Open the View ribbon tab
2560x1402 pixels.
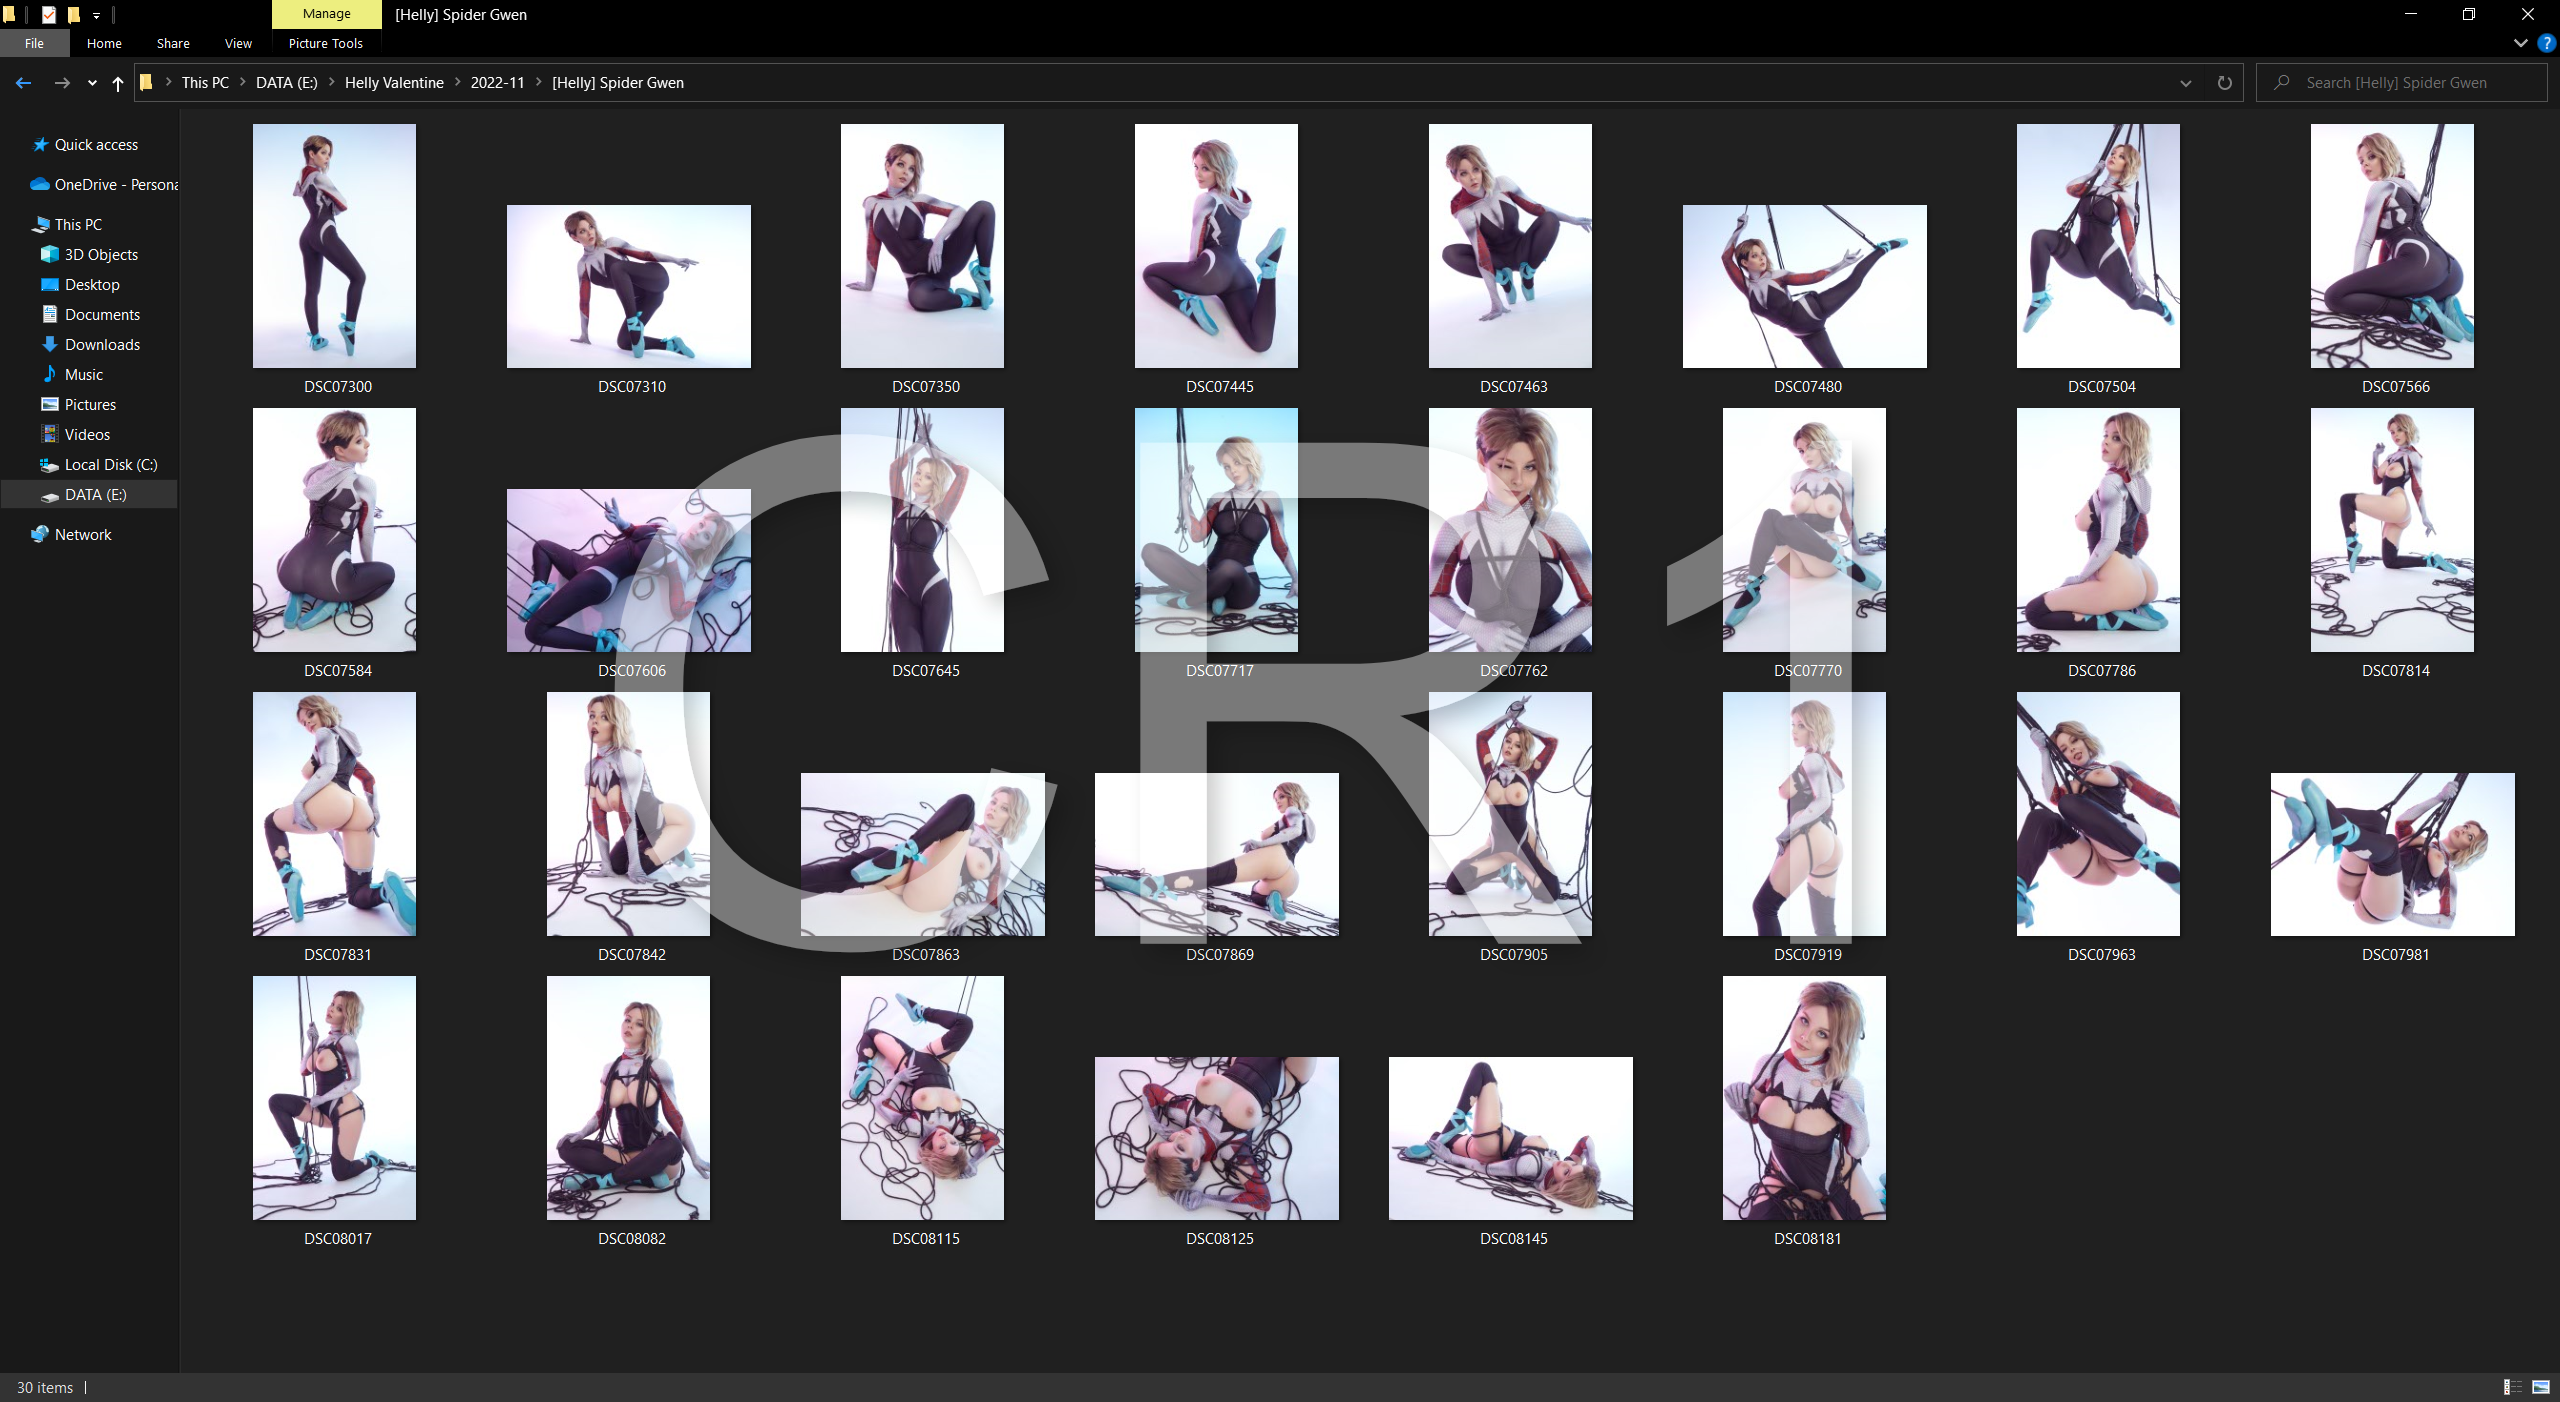238,43
